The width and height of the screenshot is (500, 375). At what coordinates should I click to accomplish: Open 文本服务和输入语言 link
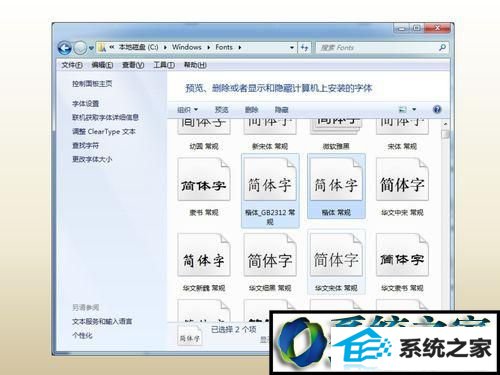coord(102,321)
